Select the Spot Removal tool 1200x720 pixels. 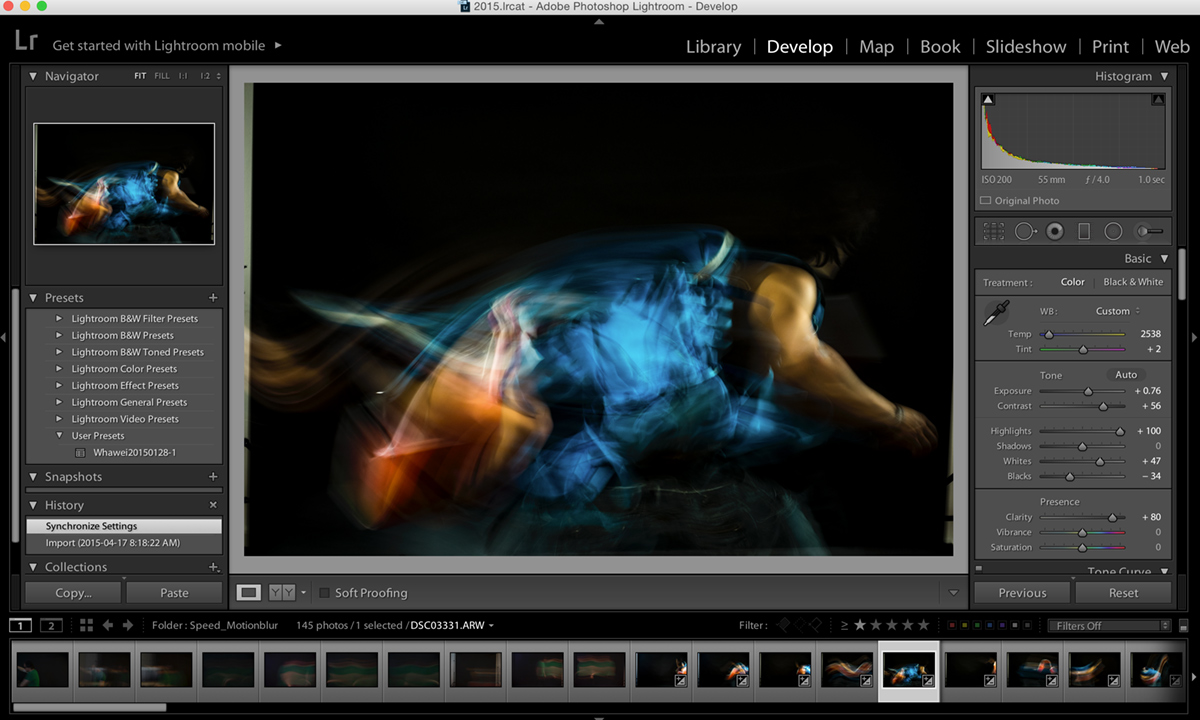[1024, 231]
